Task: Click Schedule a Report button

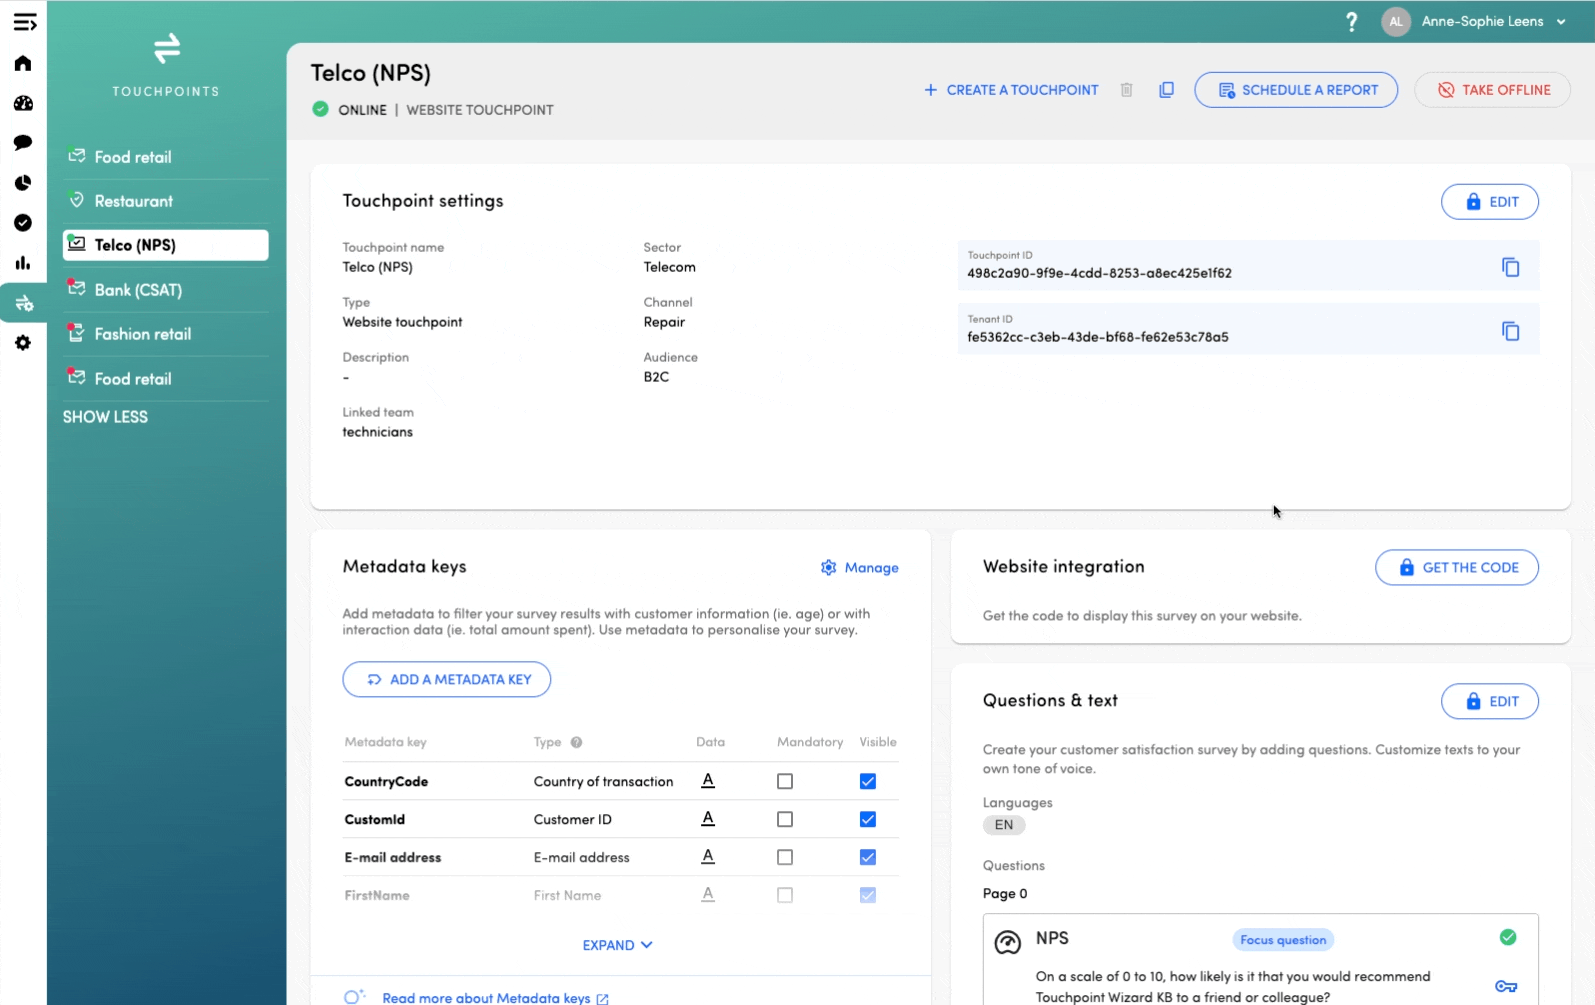Action: click(1296, 90)
